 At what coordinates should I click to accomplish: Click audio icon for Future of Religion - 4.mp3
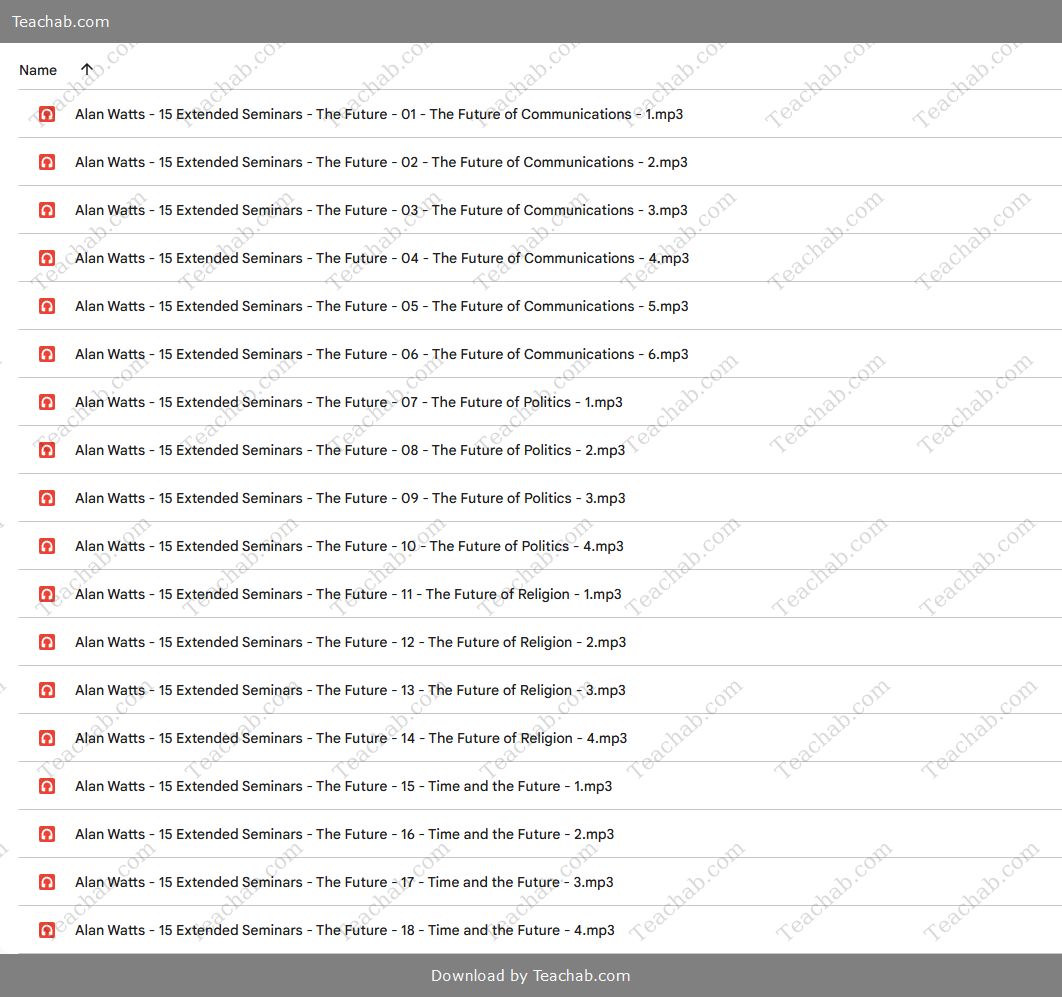point(47,738)
